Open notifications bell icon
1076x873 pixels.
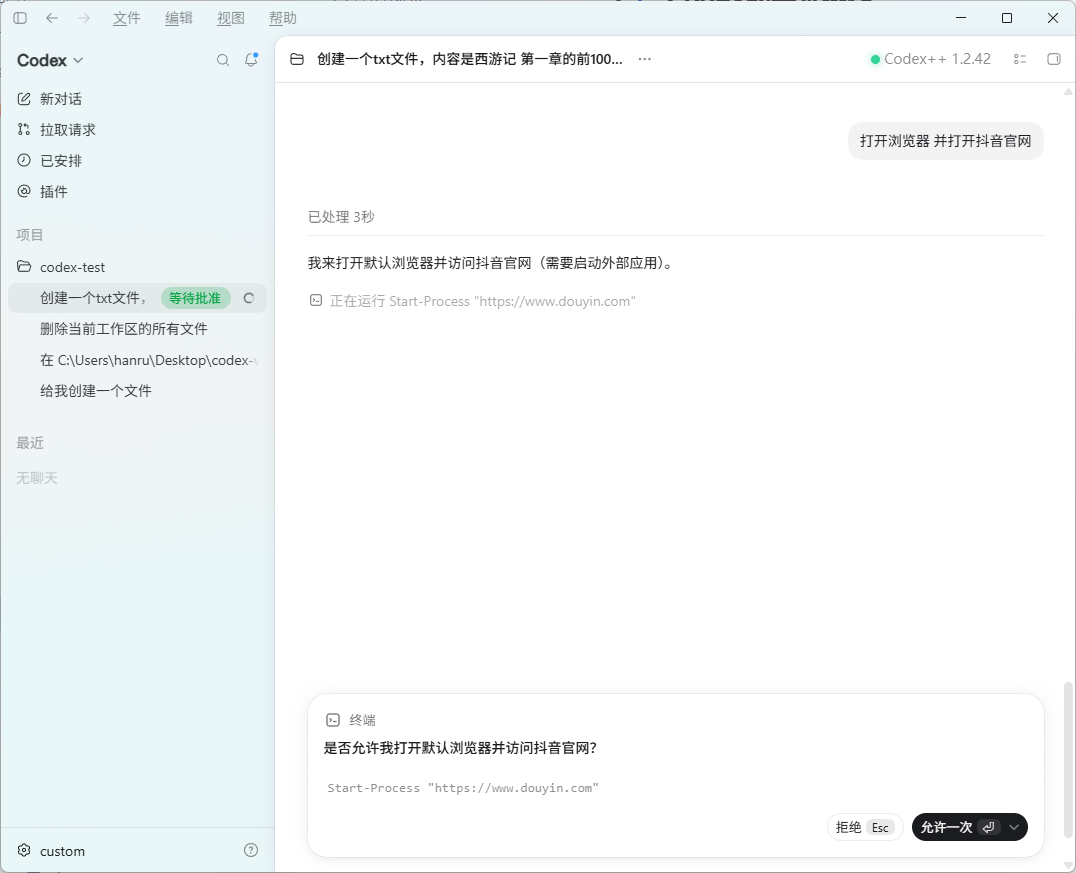click(251, 60)
